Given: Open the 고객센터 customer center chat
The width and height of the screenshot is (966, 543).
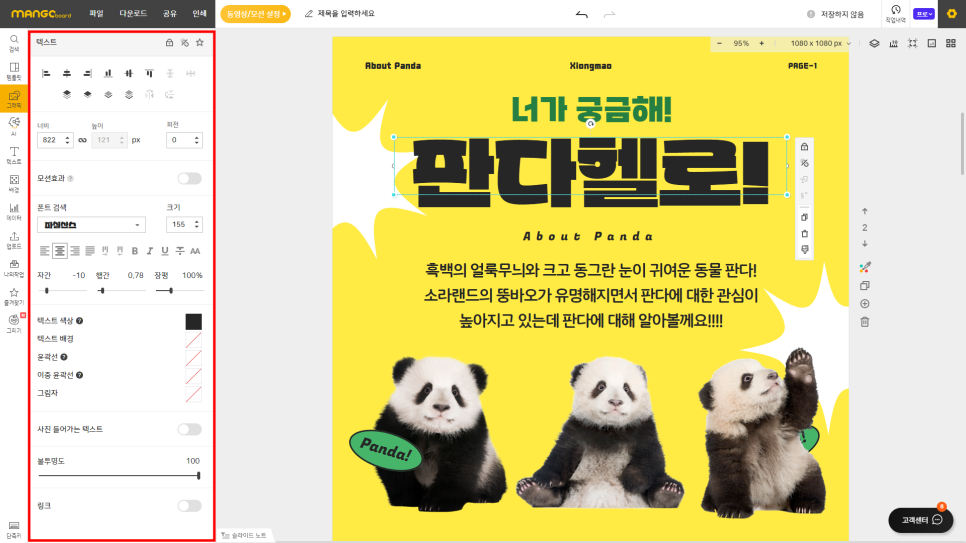Looking at the screenshot, I should tap(921, 520).
